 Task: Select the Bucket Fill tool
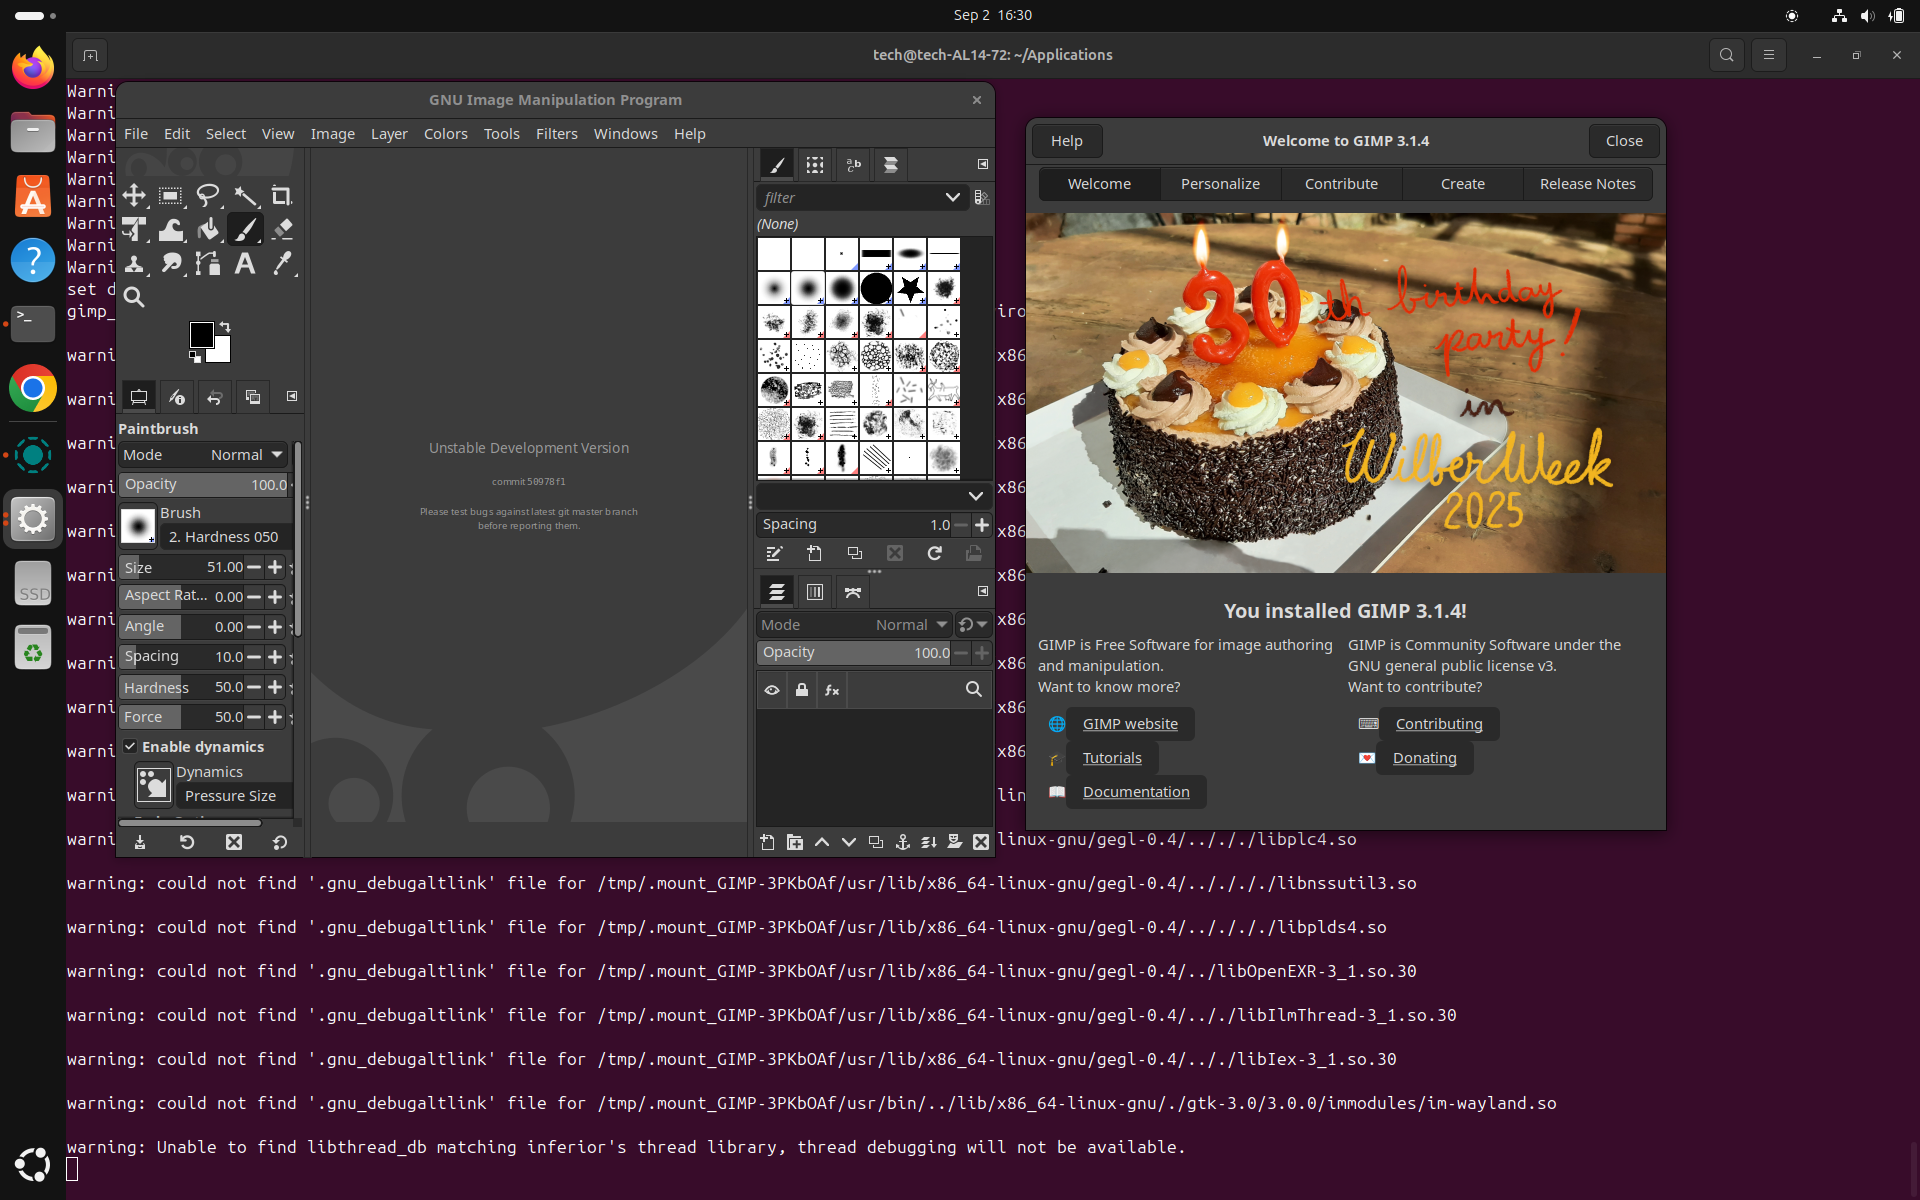tap(208, 230)
